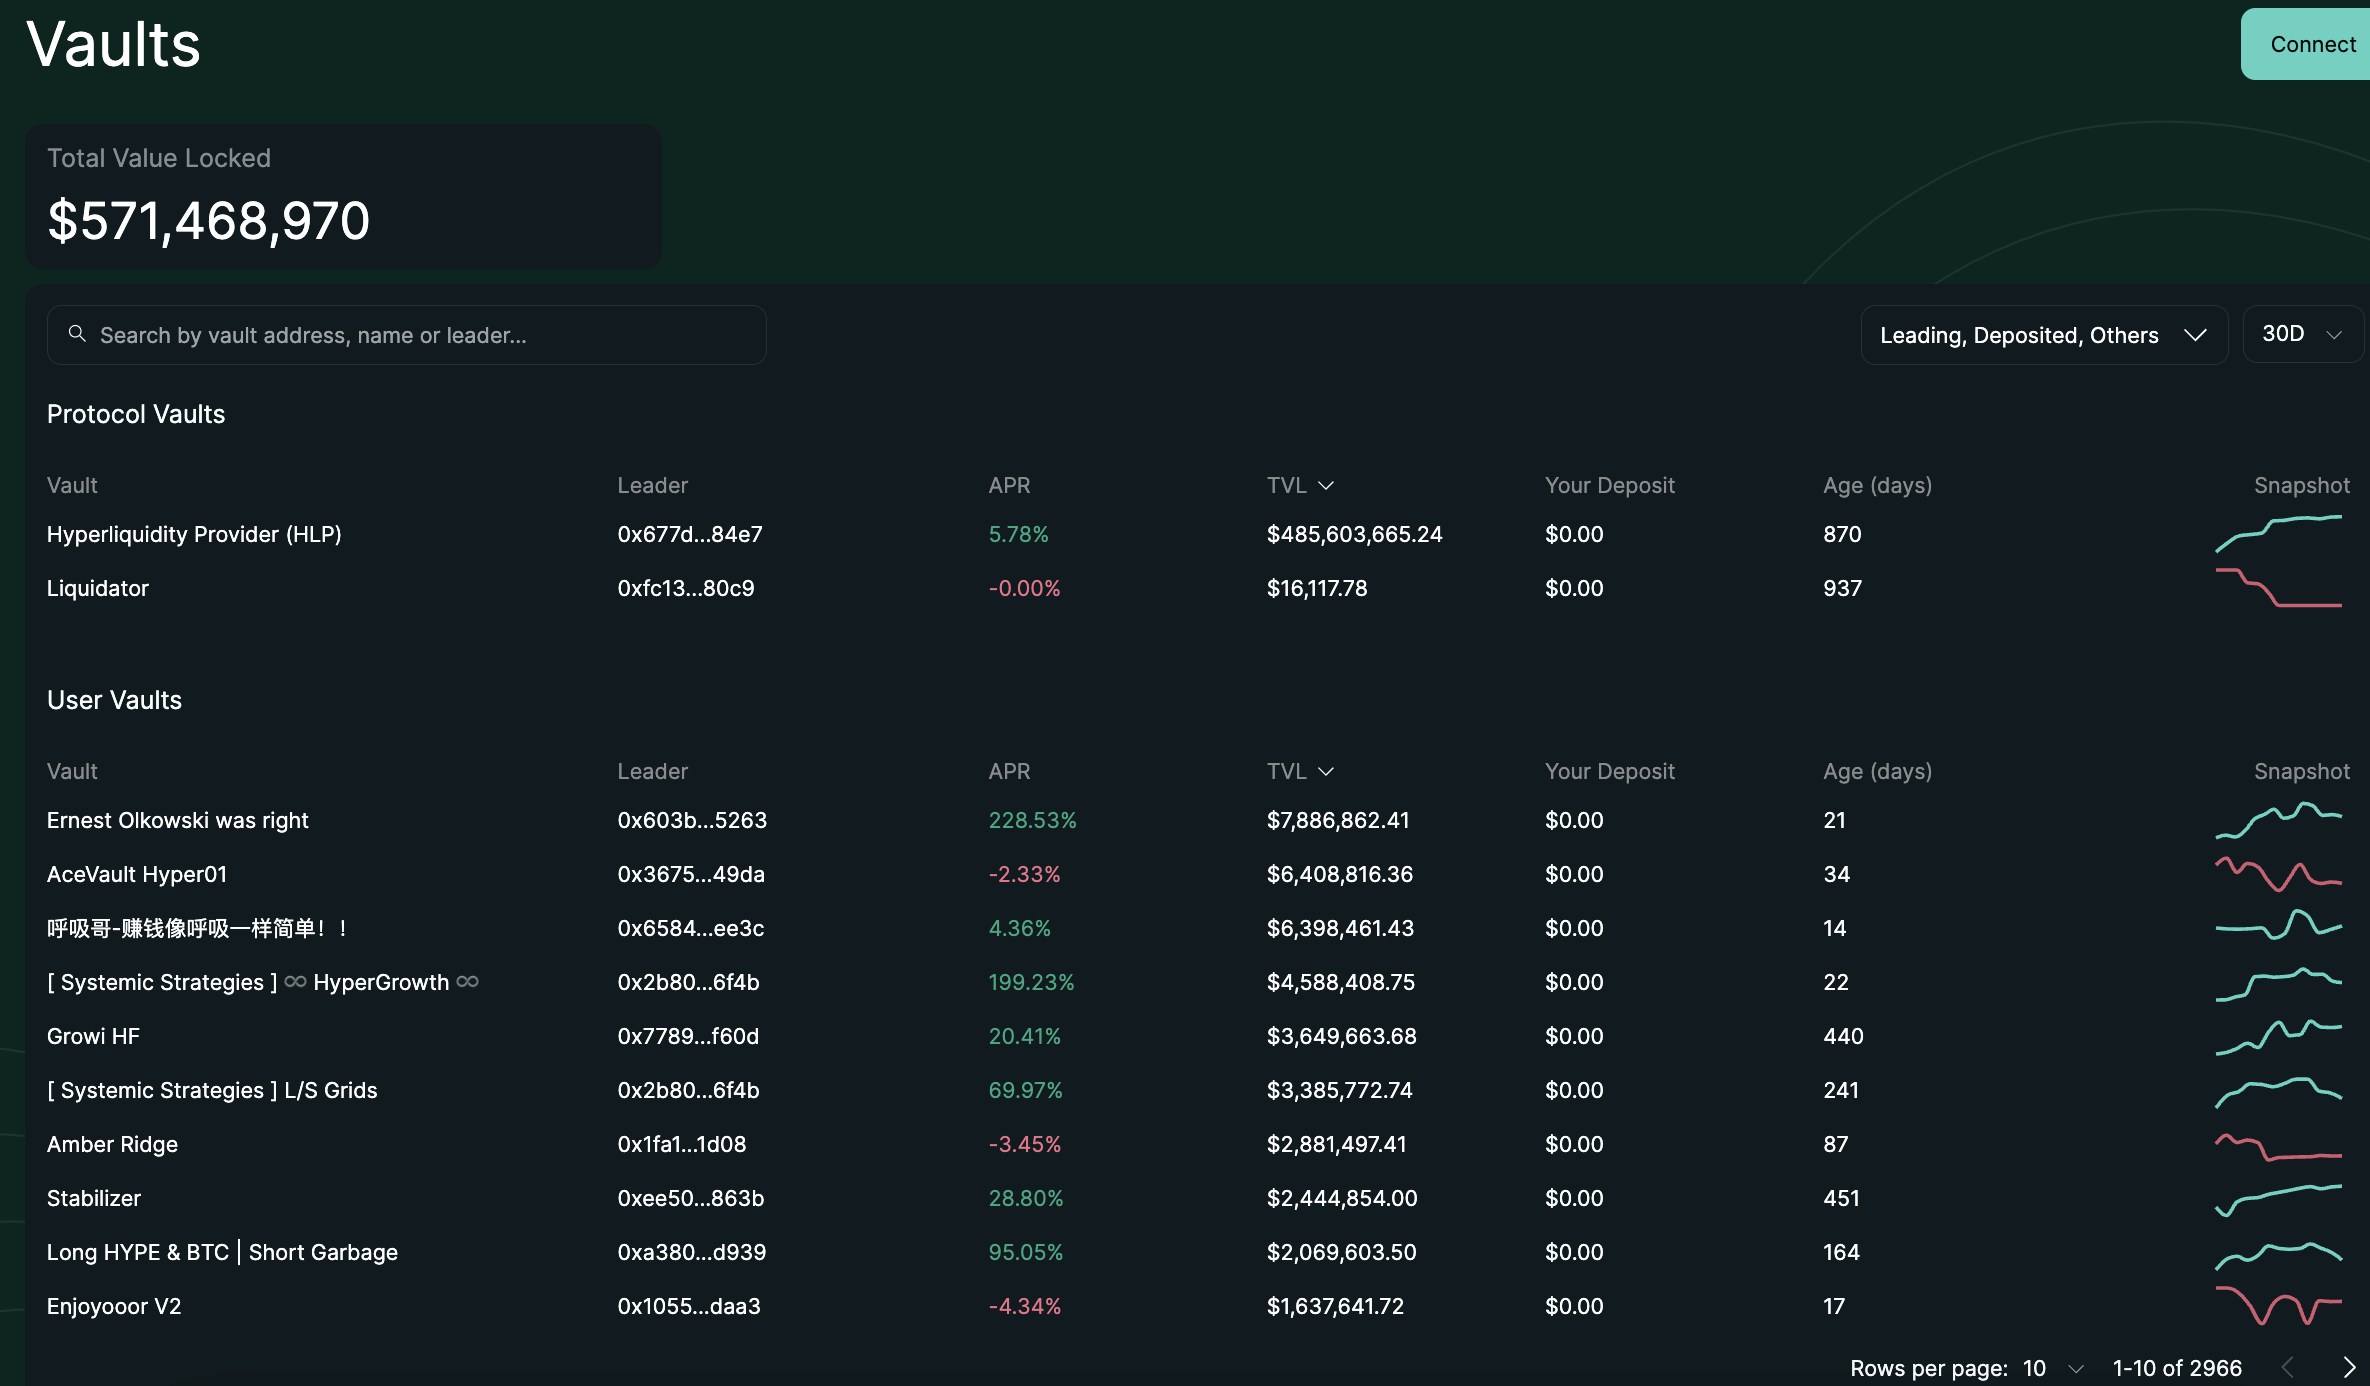Image resolution: width=2370 pixels, height=1386 pixels.
Task: Go to next page arrow
Action: pos(2349,1367)
